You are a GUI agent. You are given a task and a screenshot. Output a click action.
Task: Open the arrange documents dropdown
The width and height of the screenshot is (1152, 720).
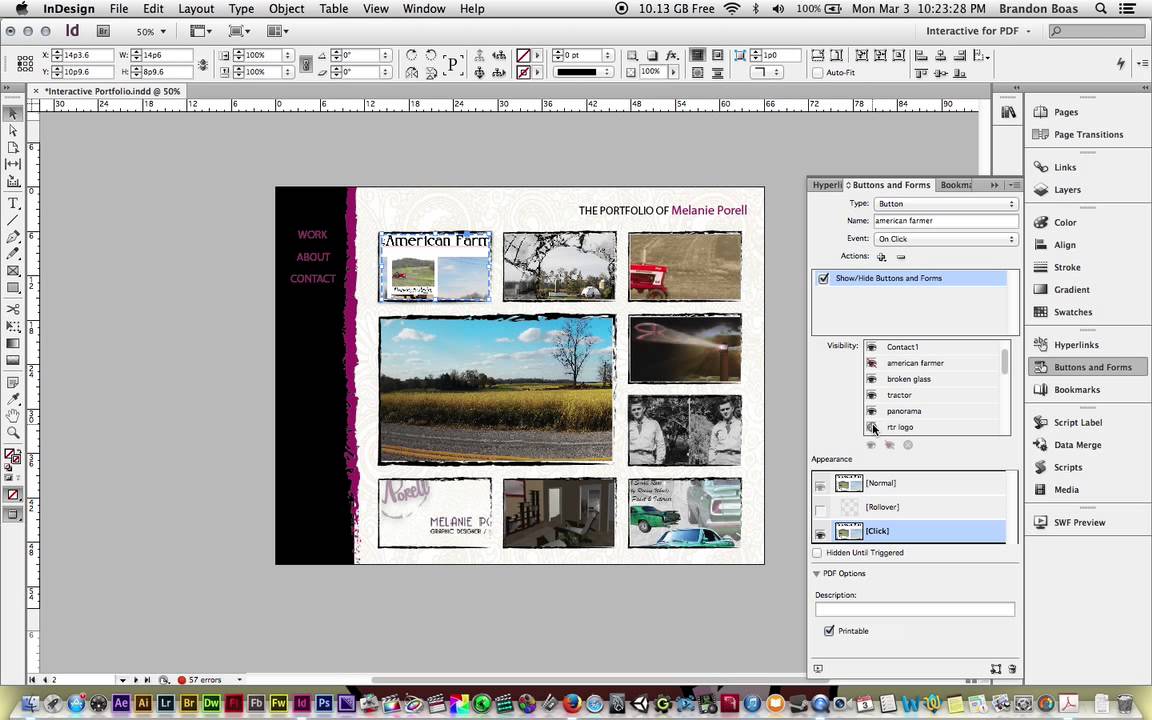(x=277, y=31)
